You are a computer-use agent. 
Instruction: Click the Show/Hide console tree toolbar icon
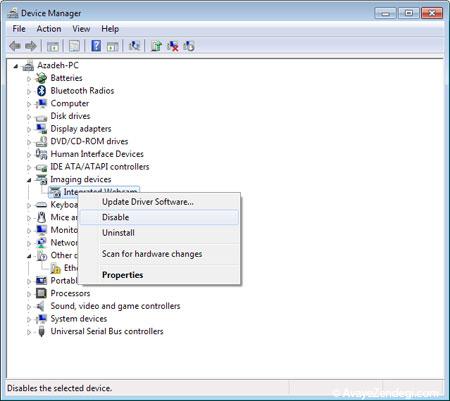pos(53,46)
